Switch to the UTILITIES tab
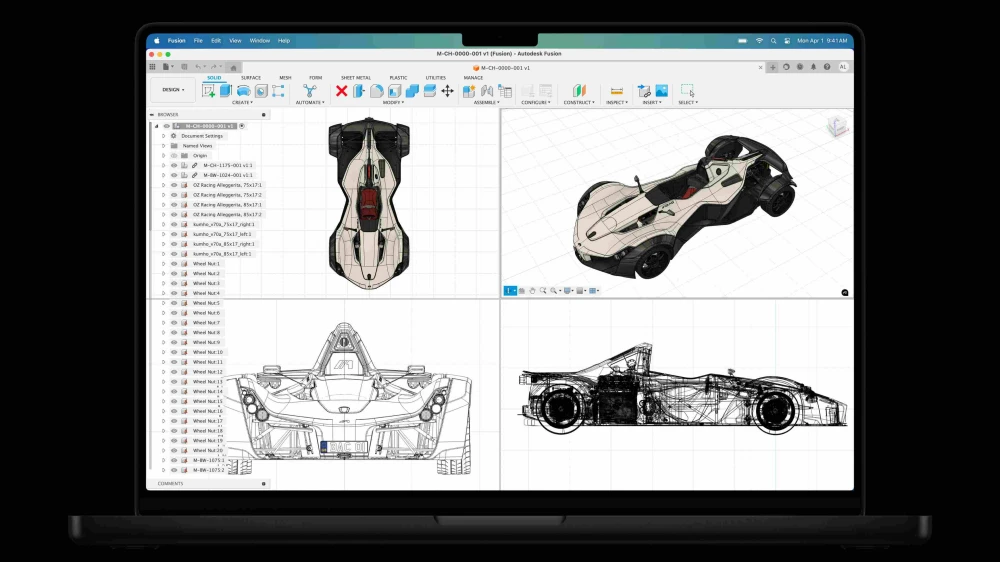Screen dimensions: 1000x562 tap(436, 78)
